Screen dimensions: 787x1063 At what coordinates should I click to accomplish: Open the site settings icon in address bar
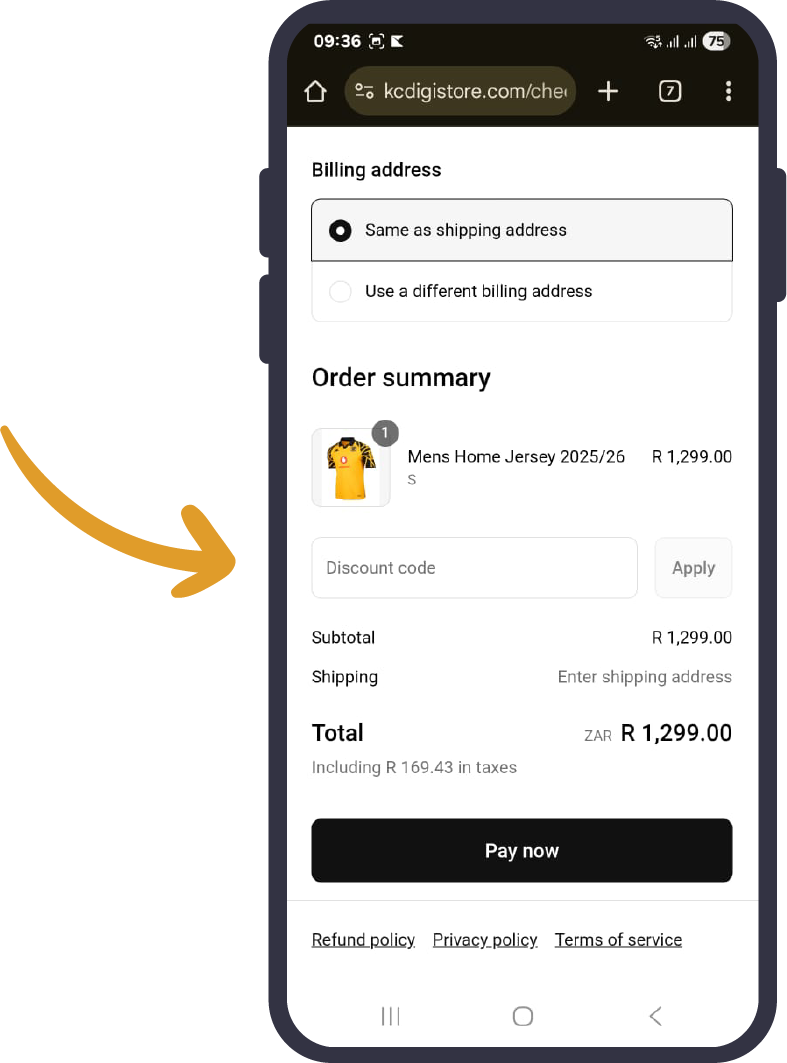coord(364,92)
